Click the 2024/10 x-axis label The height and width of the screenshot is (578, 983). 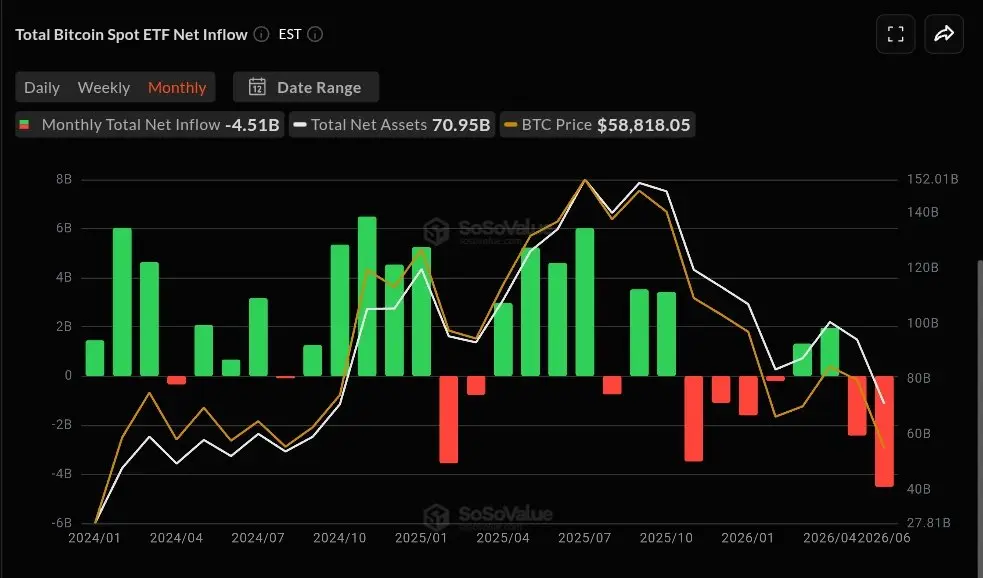click(339, 538)
